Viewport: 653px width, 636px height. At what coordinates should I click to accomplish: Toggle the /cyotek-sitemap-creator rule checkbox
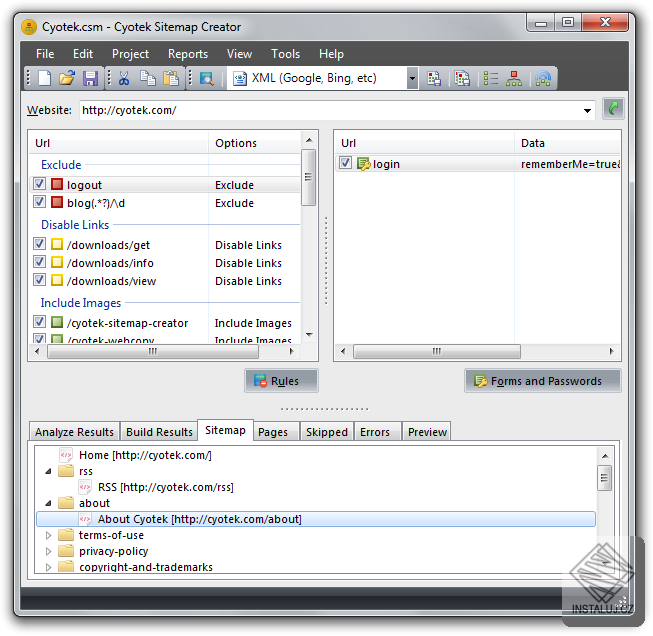tap(40, 322)
